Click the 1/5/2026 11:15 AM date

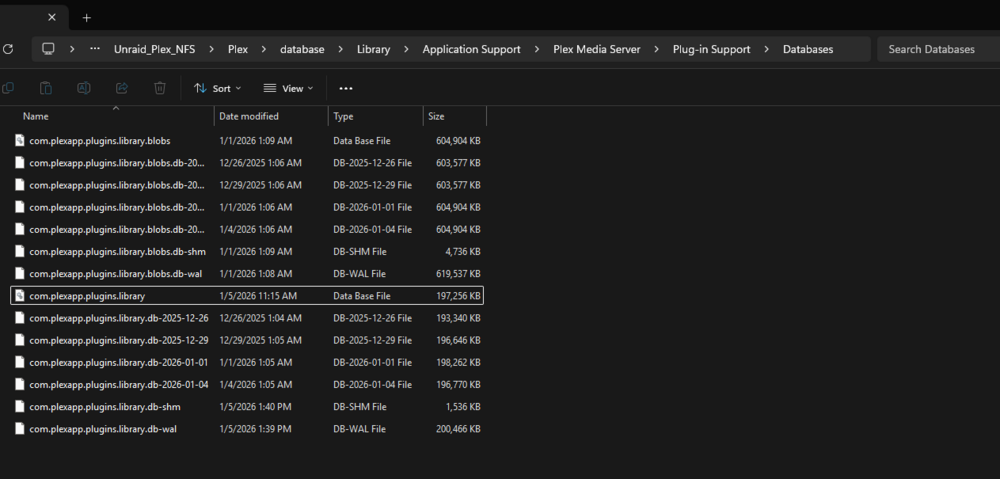coord(258,296)
